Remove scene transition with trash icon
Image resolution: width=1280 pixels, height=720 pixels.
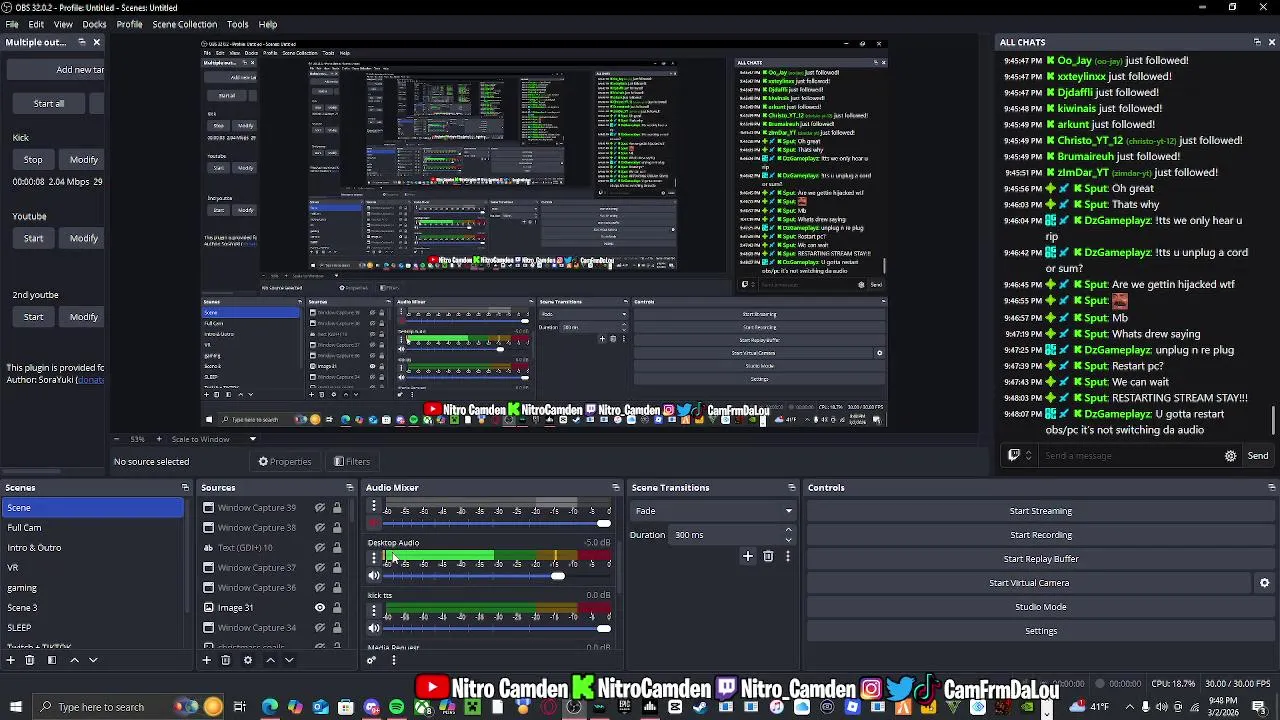coord(768,556)
